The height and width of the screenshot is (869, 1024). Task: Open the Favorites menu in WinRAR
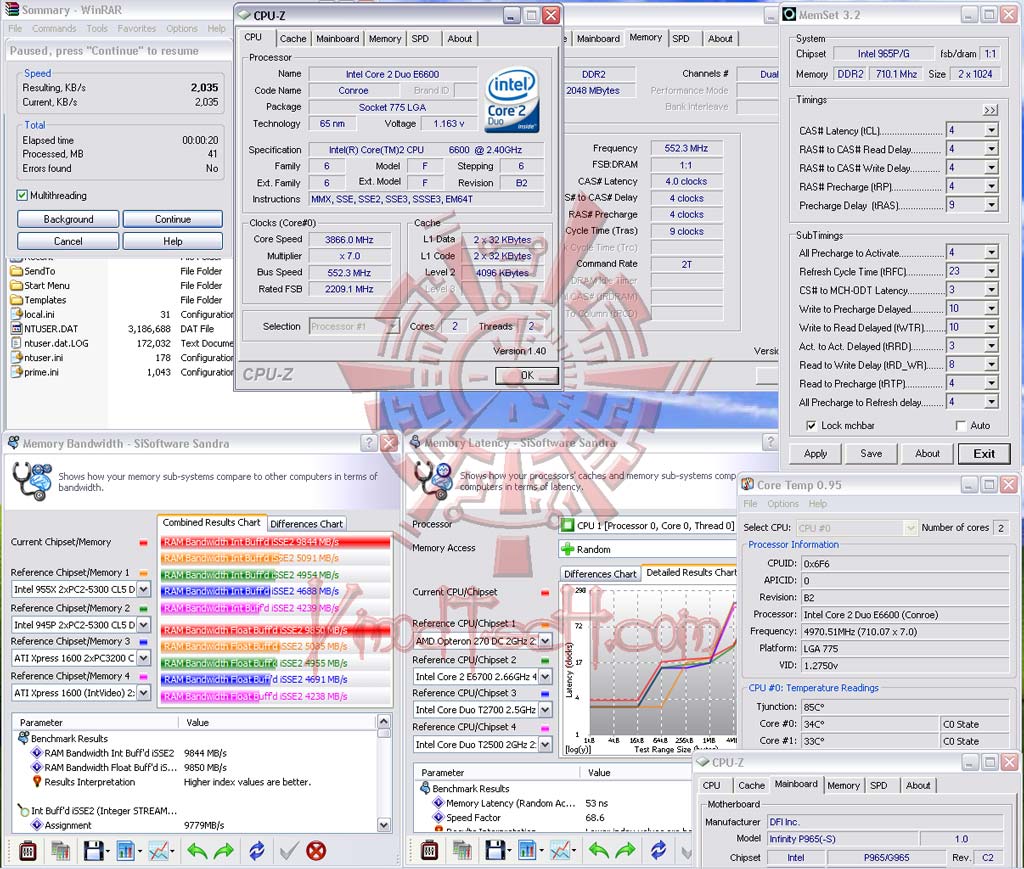click(136, 29)
